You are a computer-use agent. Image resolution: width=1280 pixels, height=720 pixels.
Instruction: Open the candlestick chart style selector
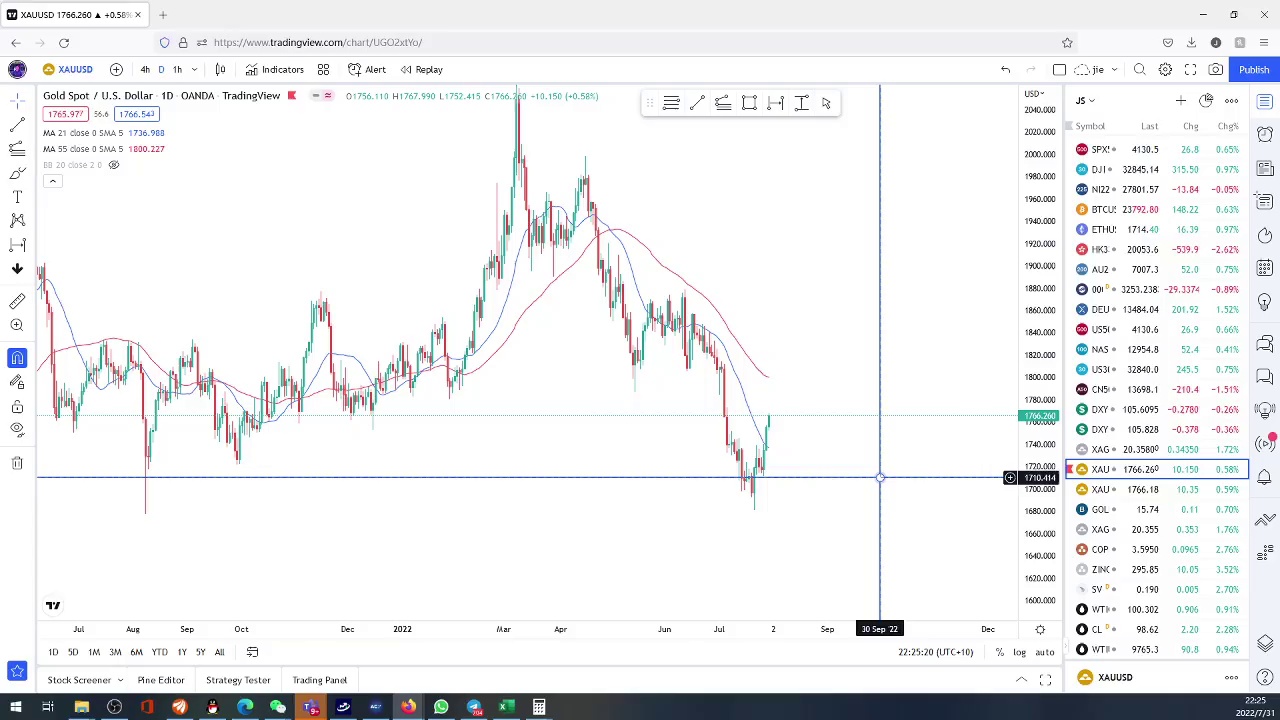(220, 69)
